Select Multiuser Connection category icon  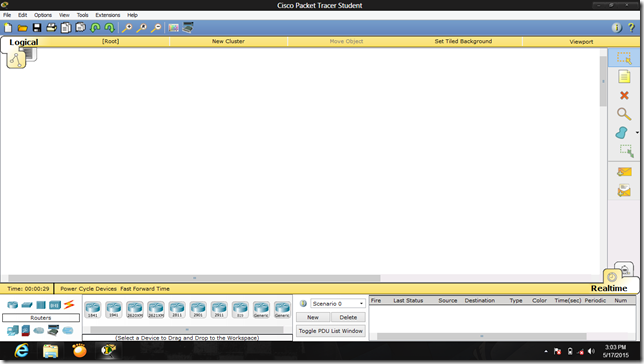(68, 330)
